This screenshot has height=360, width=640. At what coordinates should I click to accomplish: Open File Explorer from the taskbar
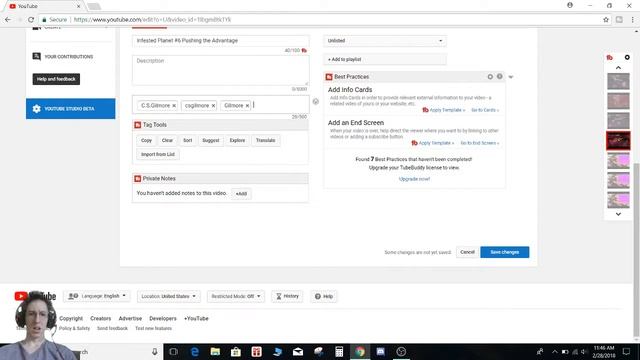[x=215, y=352]
